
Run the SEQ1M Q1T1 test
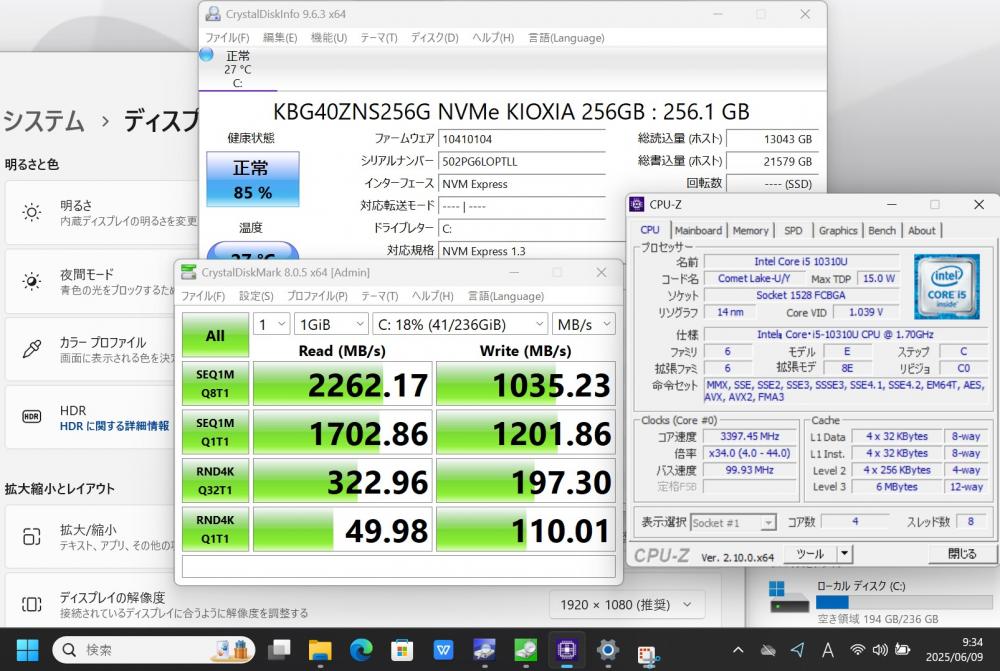215,432
